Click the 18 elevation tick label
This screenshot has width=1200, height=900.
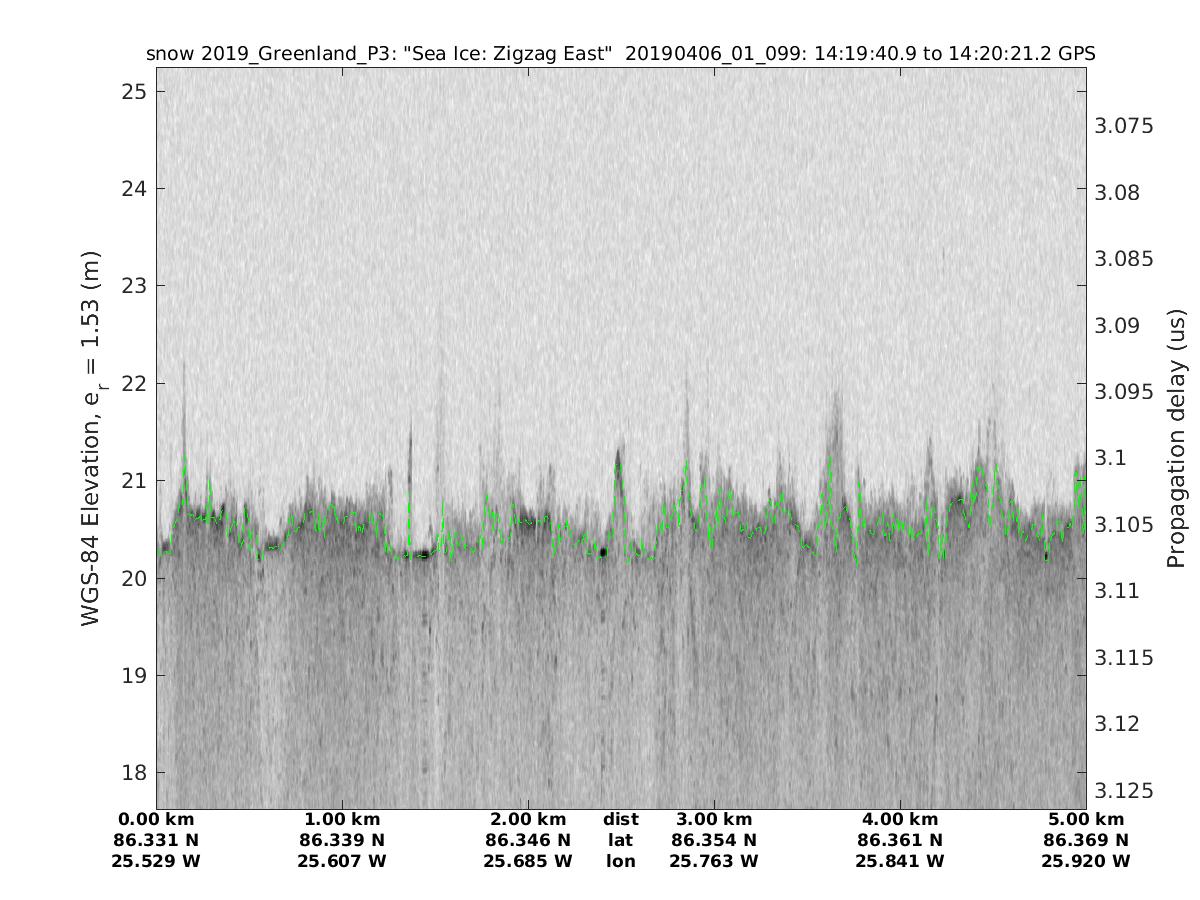[133, 773]
